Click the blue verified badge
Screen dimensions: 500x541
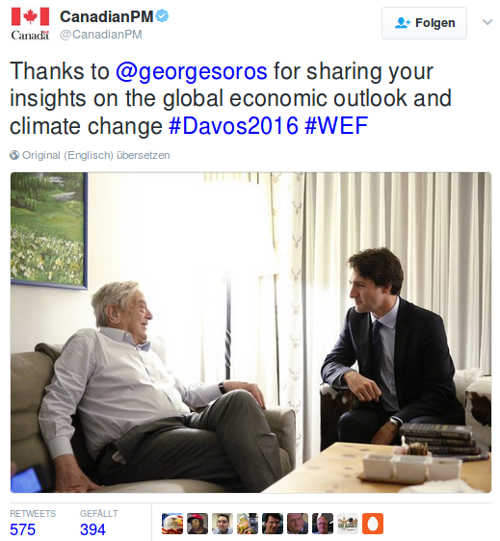point(162,16)
